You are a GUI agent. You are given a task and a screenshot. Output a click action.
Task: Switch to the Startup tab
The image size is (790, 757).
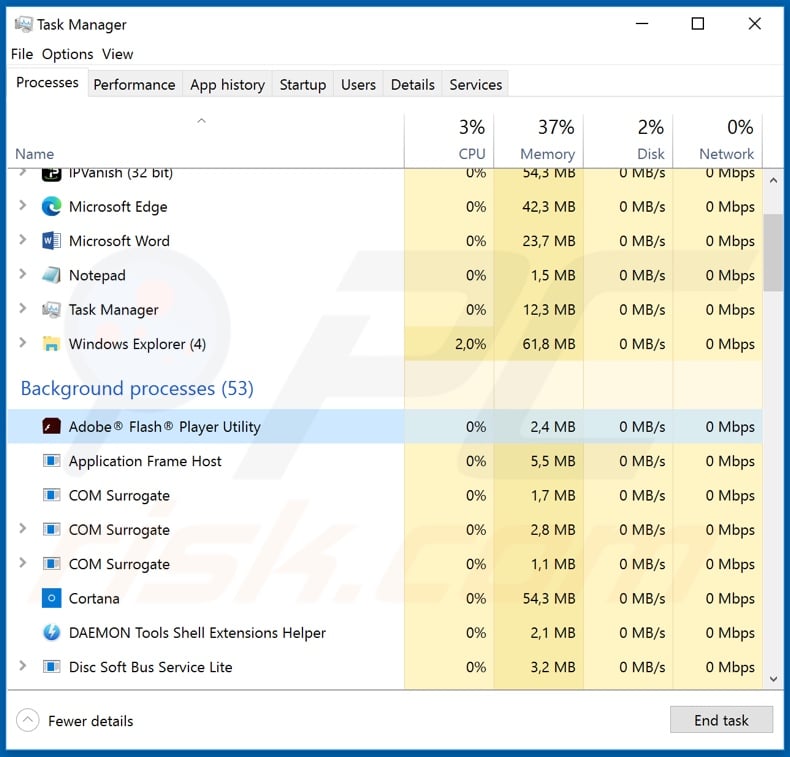pos(303,85)
